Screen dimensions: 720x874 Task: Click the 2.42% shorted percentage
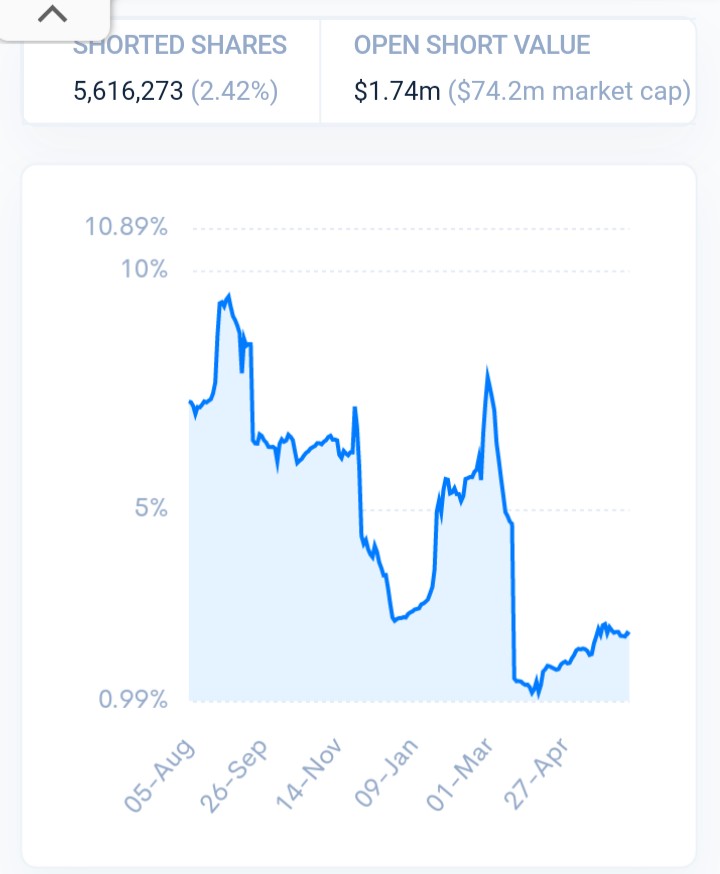click(234, 92)
